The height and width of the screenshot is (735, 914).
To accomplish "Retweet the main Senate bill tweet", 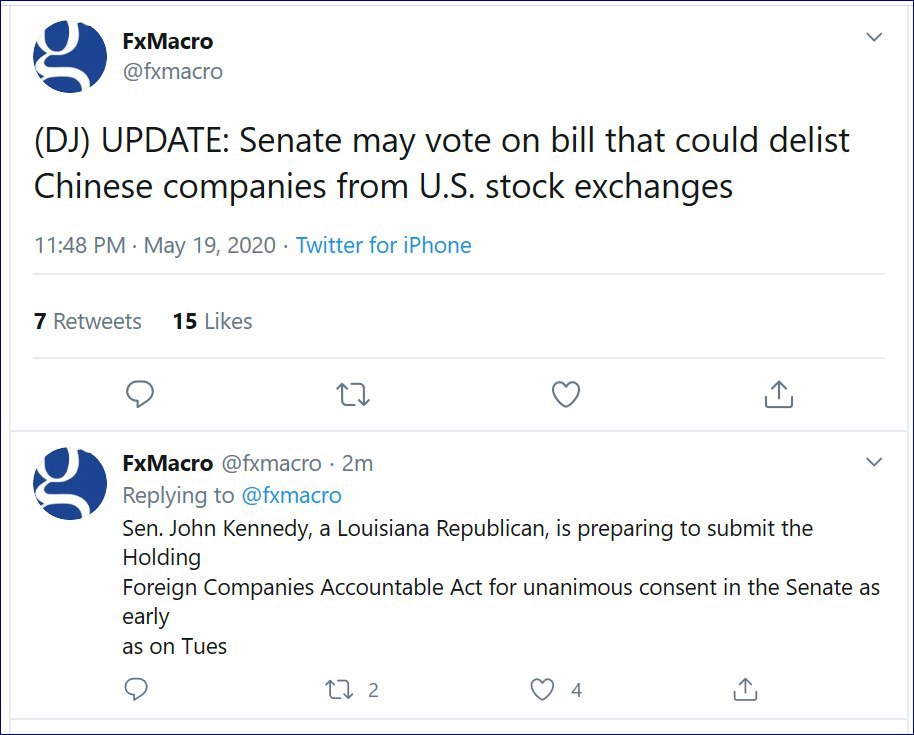I will click(x=353, y=395).
